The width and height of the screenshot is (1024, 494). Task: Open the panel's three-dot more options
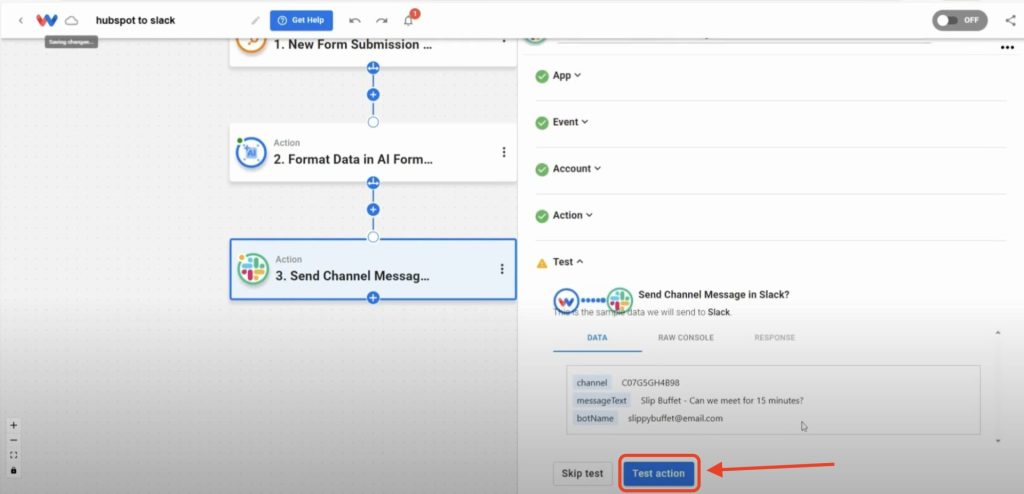tap(1006, 48)
